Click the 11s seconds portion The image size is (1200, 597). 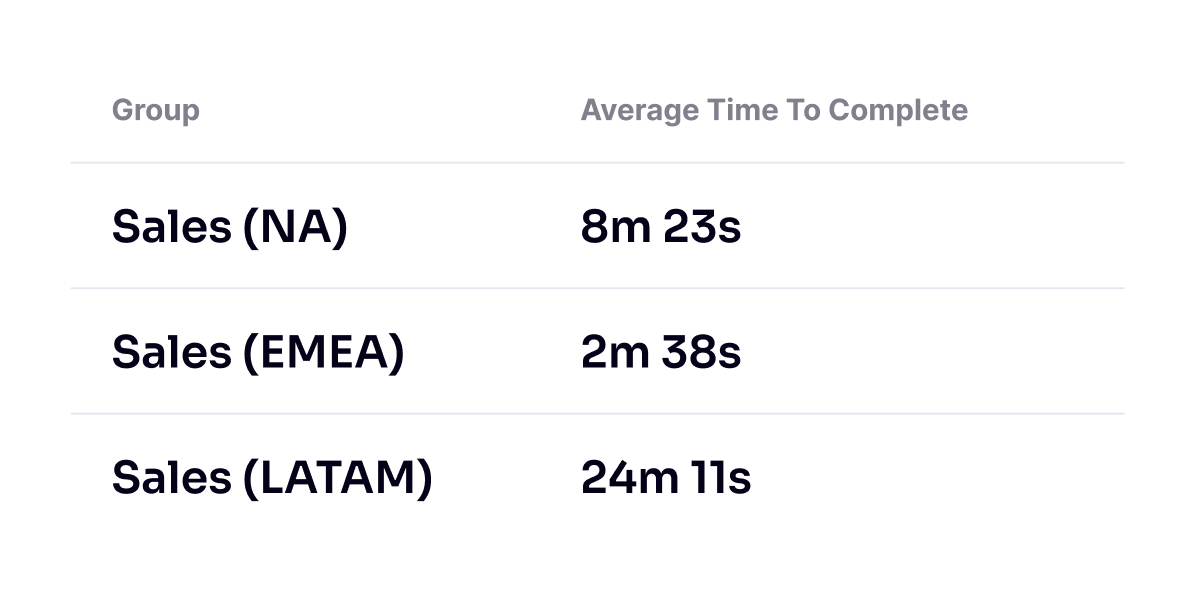721,478
